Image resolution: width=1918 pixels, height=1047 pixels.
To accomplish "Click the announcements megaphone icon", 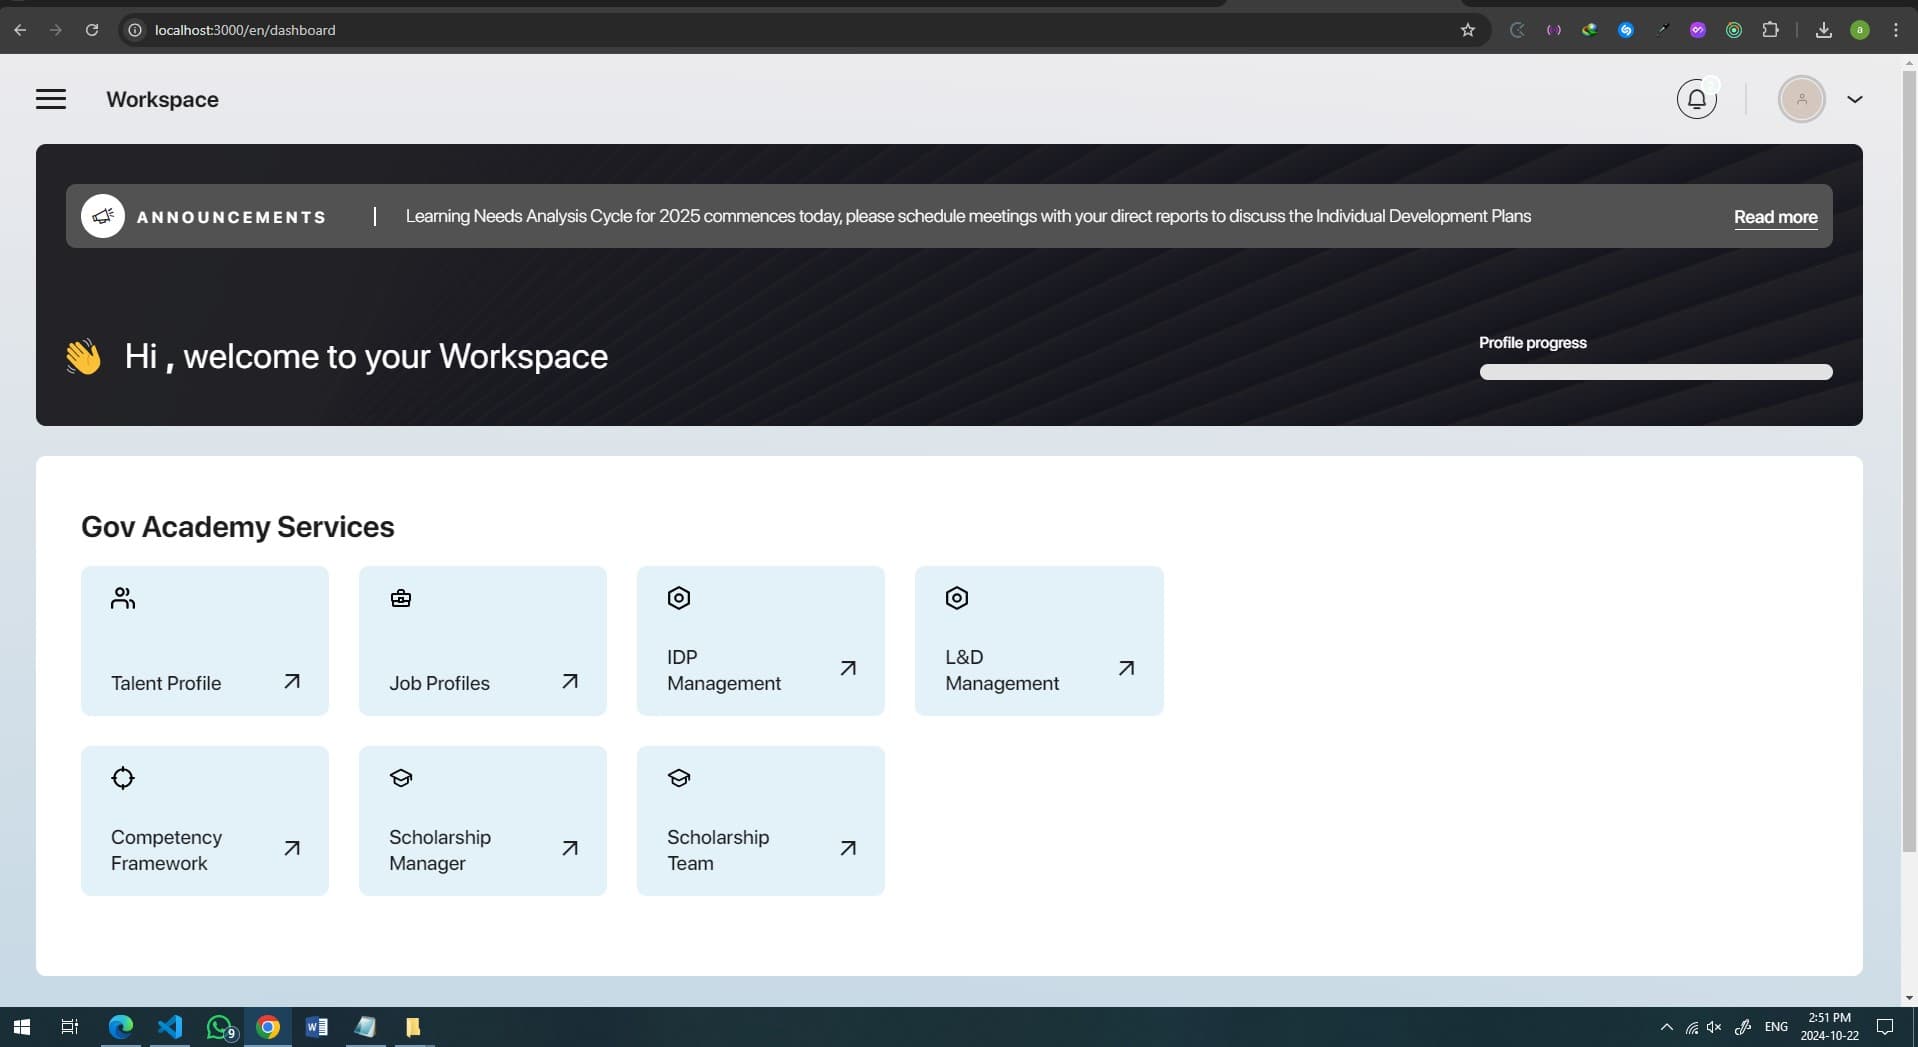I will point(102,215).
